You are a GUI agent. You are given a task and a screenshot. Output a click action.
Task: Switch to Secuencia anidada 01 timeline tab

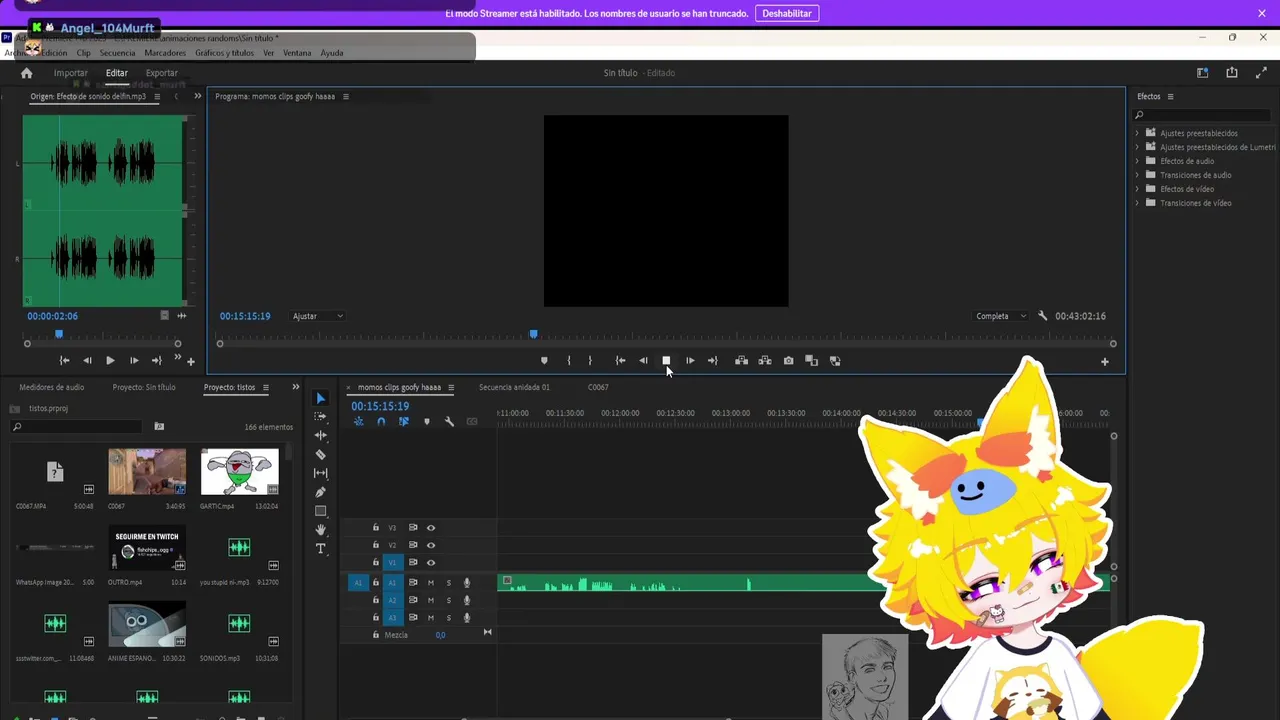[514, 387]
